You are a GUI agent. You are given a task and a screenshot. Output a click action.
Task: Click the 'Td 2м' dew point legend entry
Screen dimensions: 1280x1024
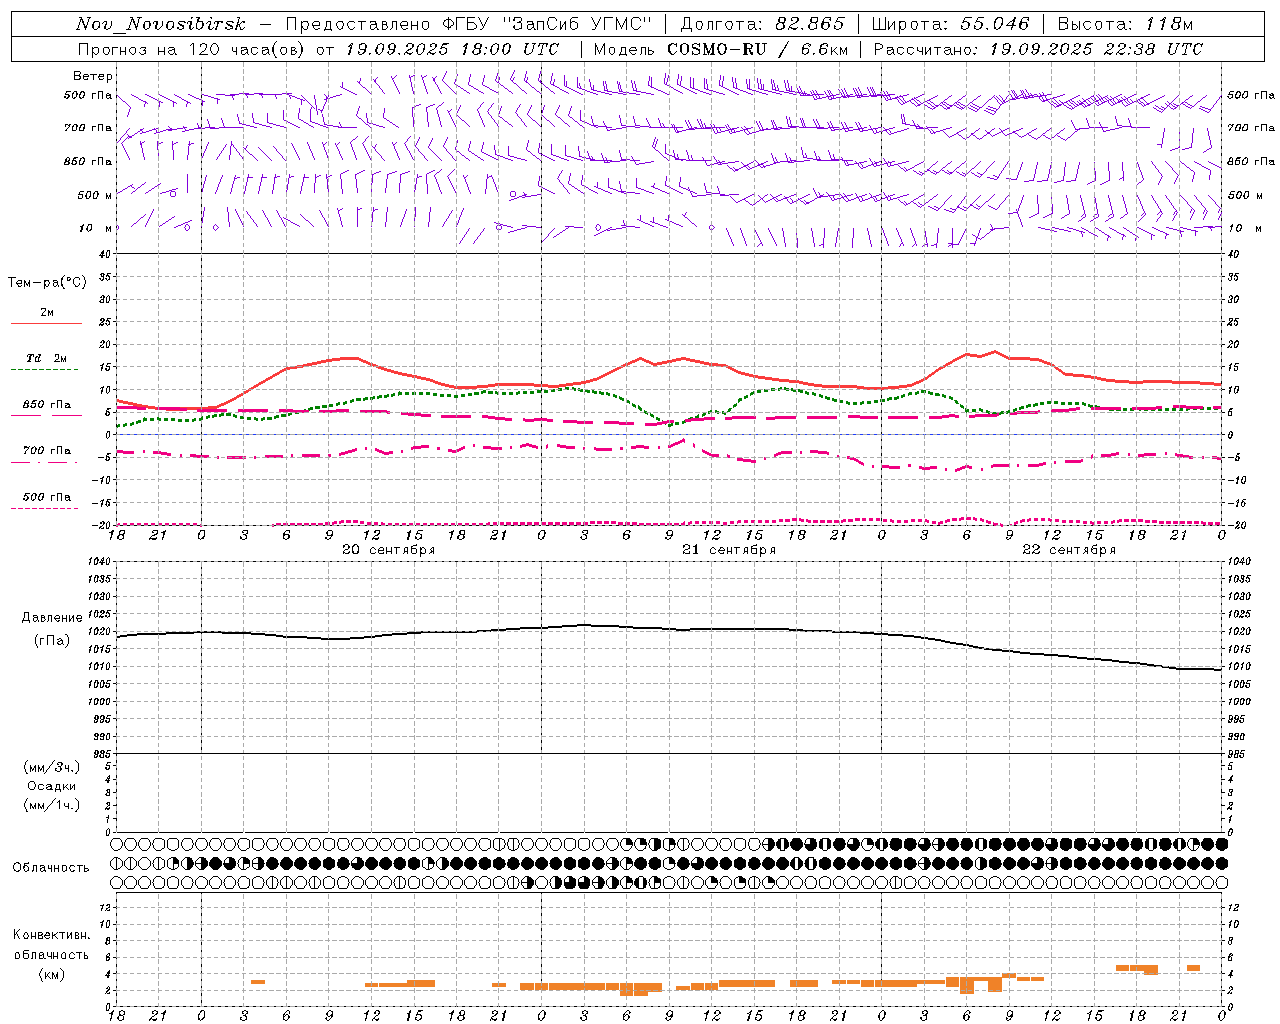click(47, 358)
